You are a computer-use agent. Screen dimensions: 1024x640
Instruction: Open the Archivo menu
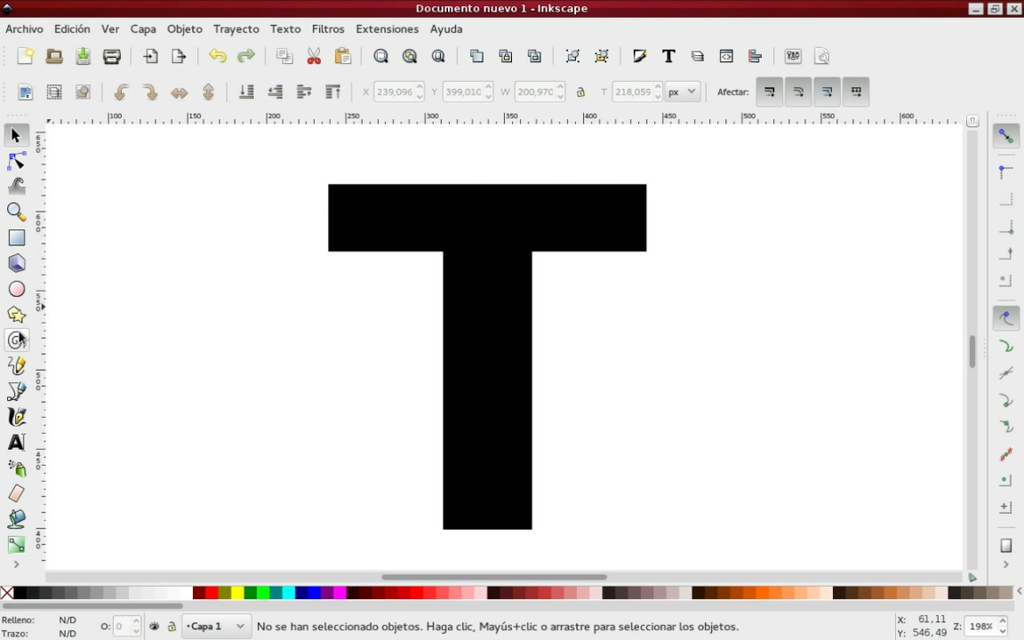click(24, 29)
